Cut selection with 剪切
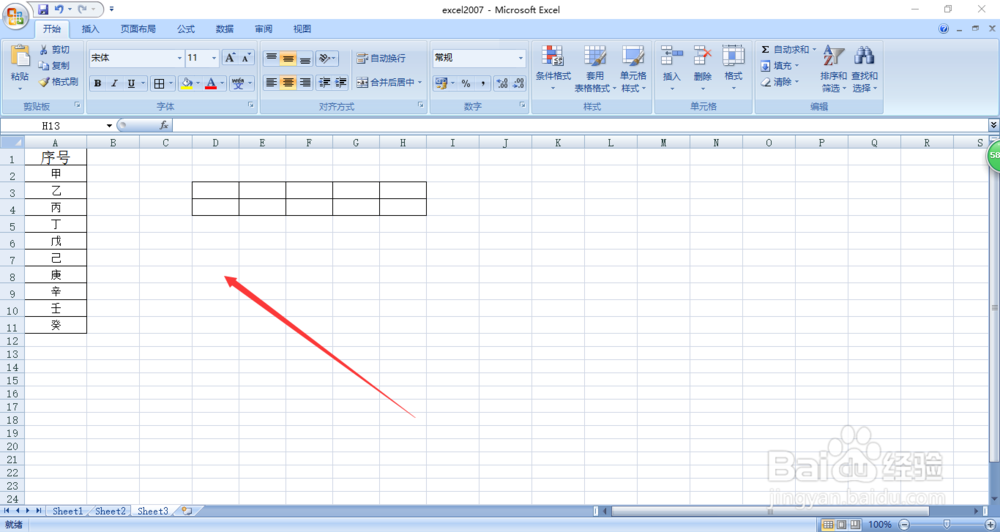Image resolution: width=1000 pixels, height=532 pixels. [54, 50]
